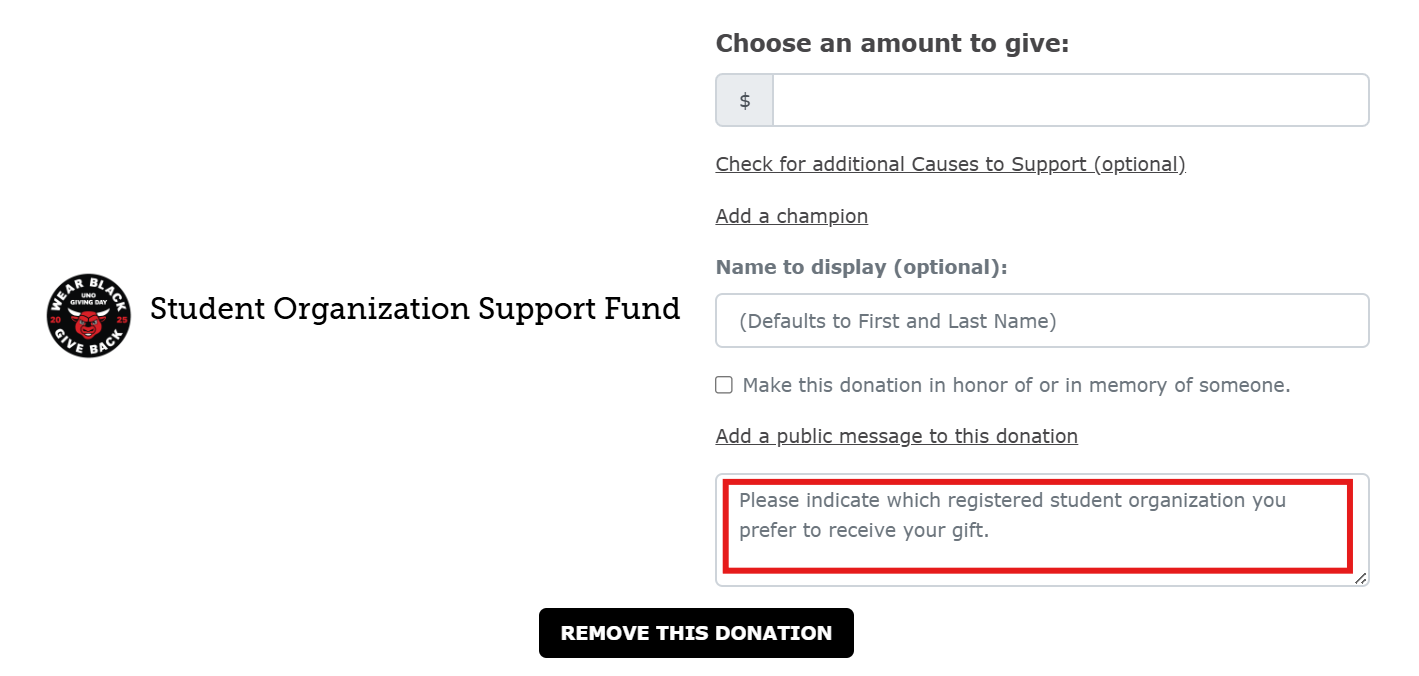Expand 'Add a public message to this donation'
The width and height of the screenshot is (1419, 676).
click(x=896, y=436)
